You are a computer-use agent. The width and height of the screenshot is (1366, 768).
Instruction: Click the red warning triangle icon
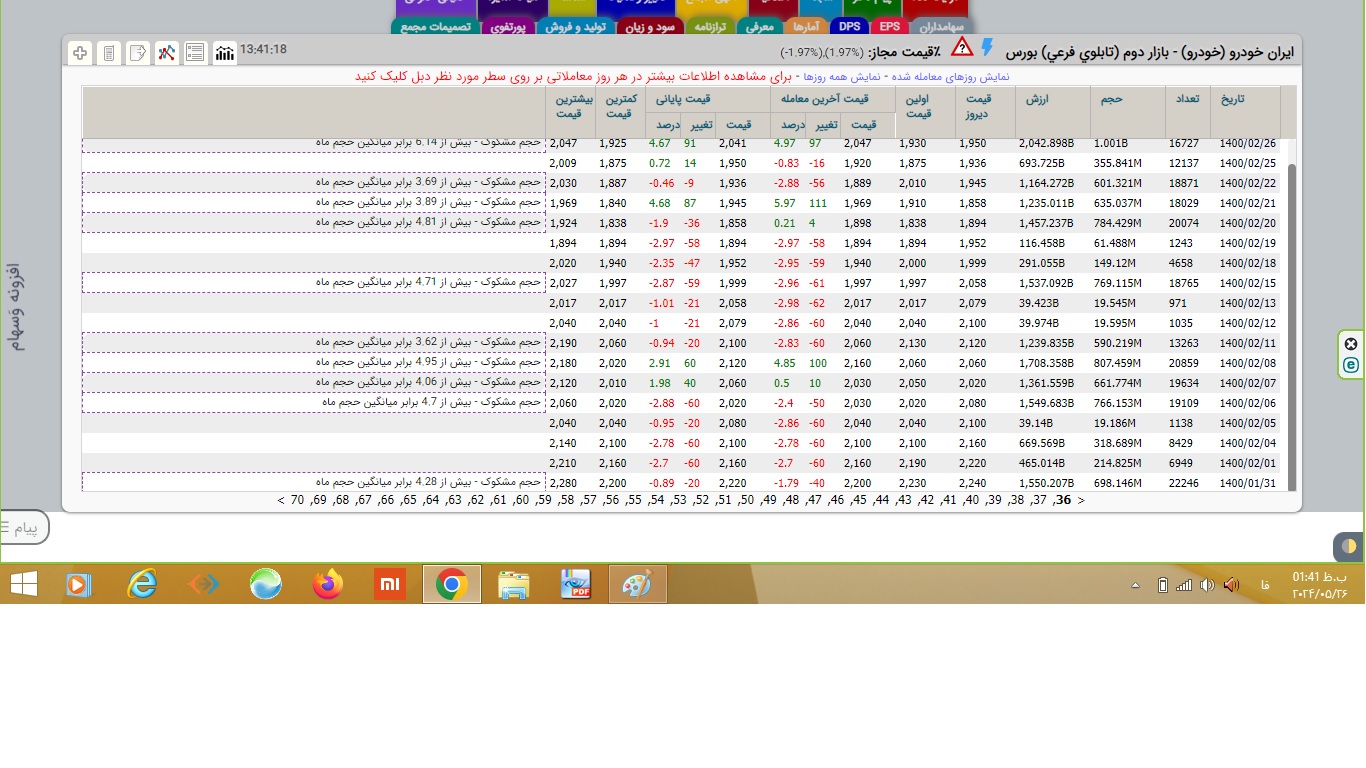(x=961, y=47)
